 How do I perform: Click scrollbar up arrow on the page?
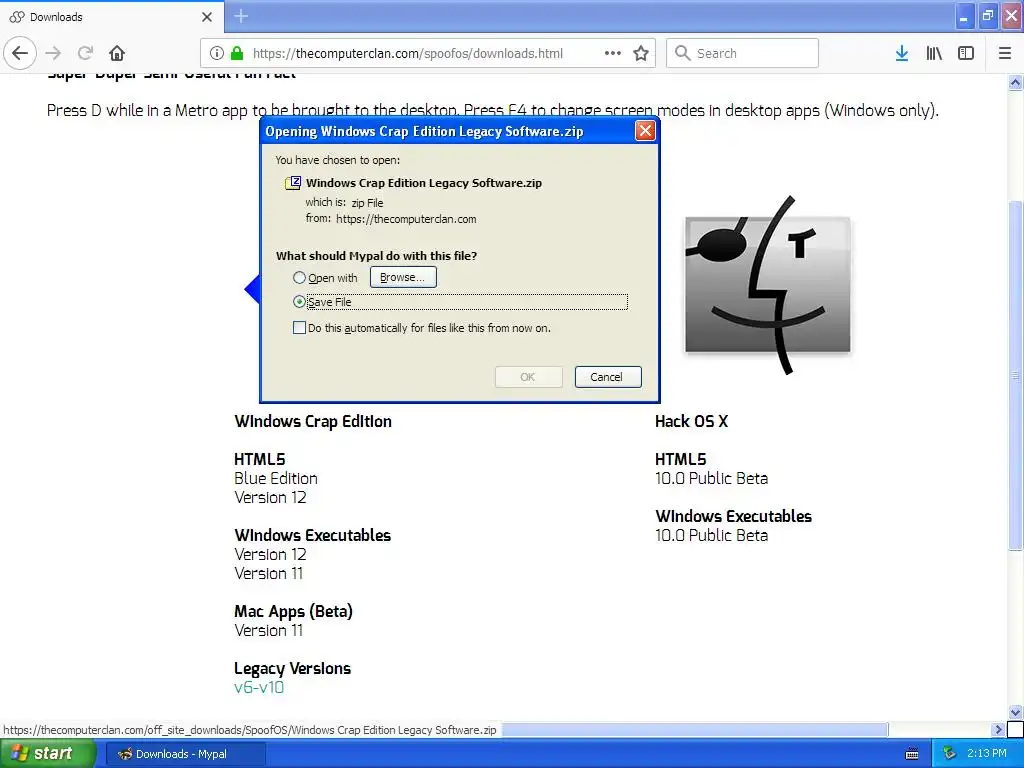click(1015, 82)
